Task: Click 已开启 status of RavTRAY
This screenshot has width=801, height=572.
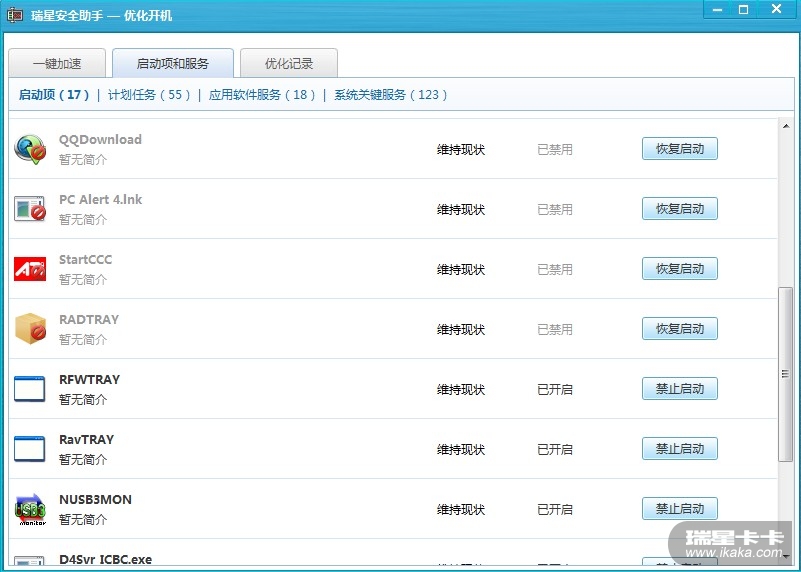Action: (555, 449)
